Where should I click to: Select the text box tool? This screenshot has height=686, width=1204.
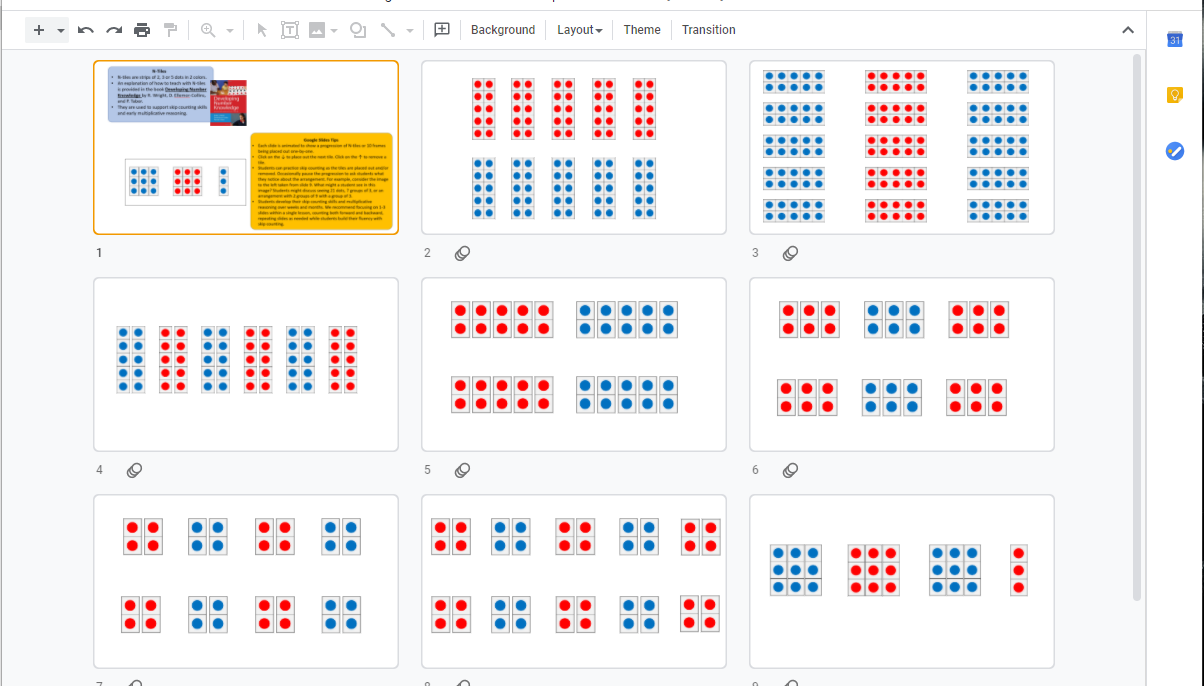290,30
